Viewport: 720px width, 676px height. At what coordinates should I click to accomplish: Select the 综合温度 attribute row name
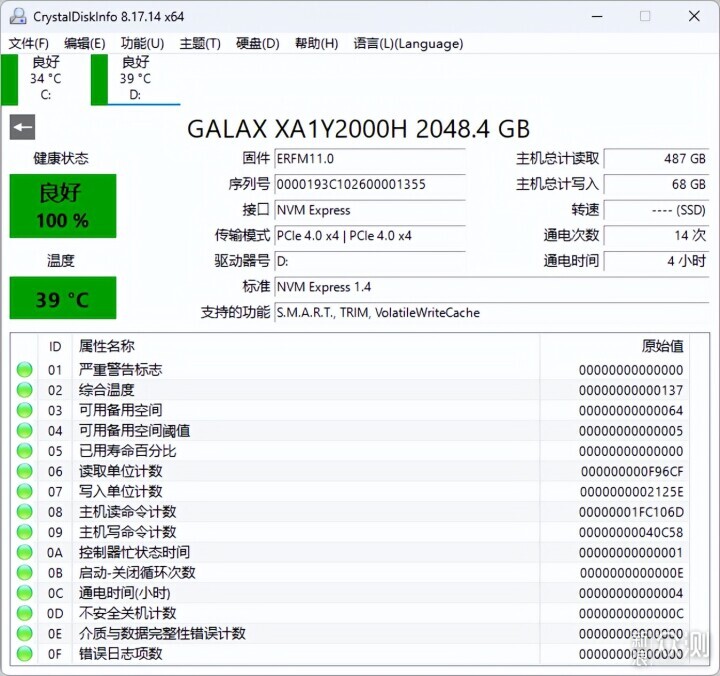coord(107,390)
